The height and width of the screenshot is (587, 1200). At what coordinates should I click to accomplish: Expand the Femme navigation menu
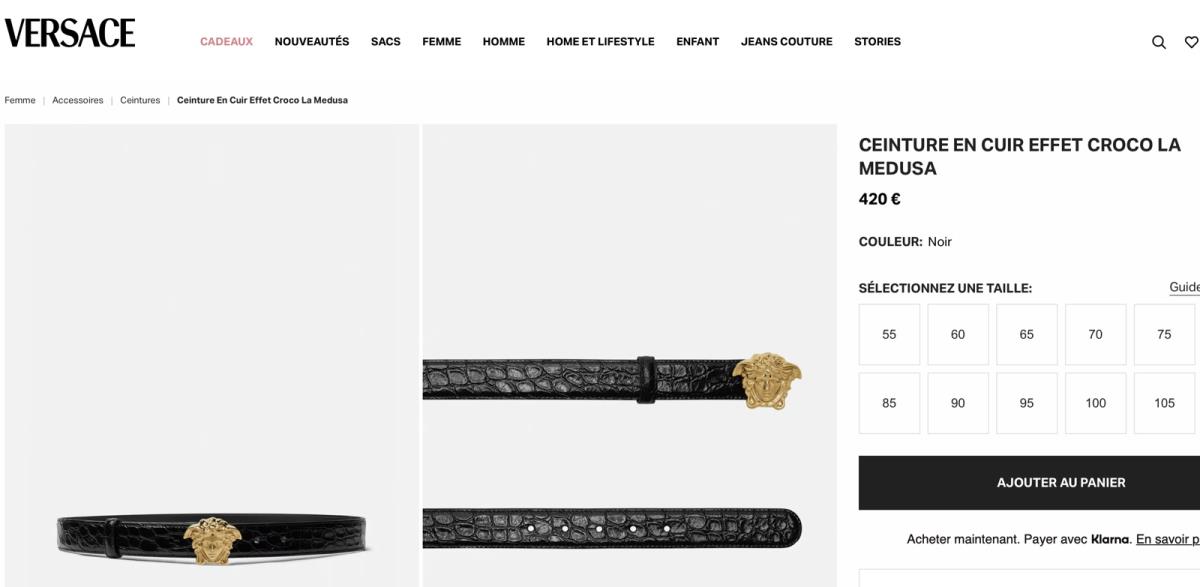tap(442, 42)
